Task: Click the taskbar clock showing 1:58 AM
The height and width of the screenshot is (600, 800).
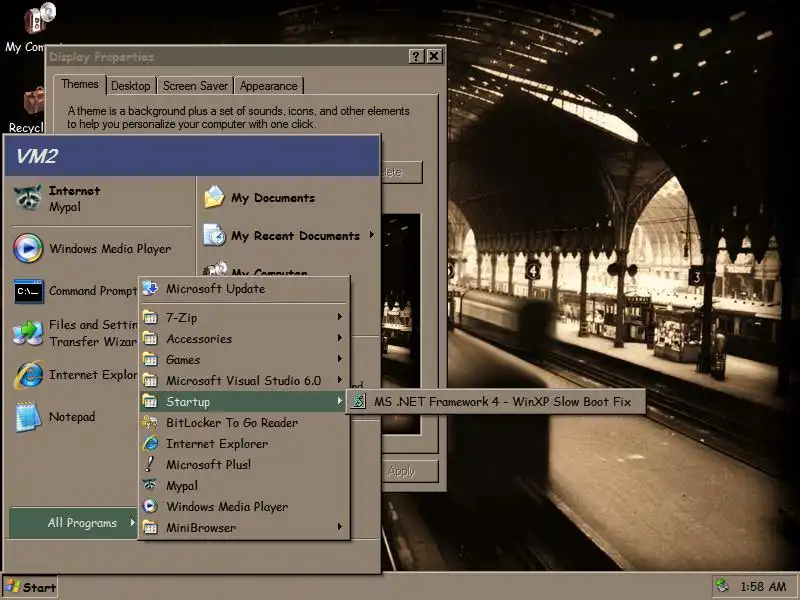Action: (763, 587)
